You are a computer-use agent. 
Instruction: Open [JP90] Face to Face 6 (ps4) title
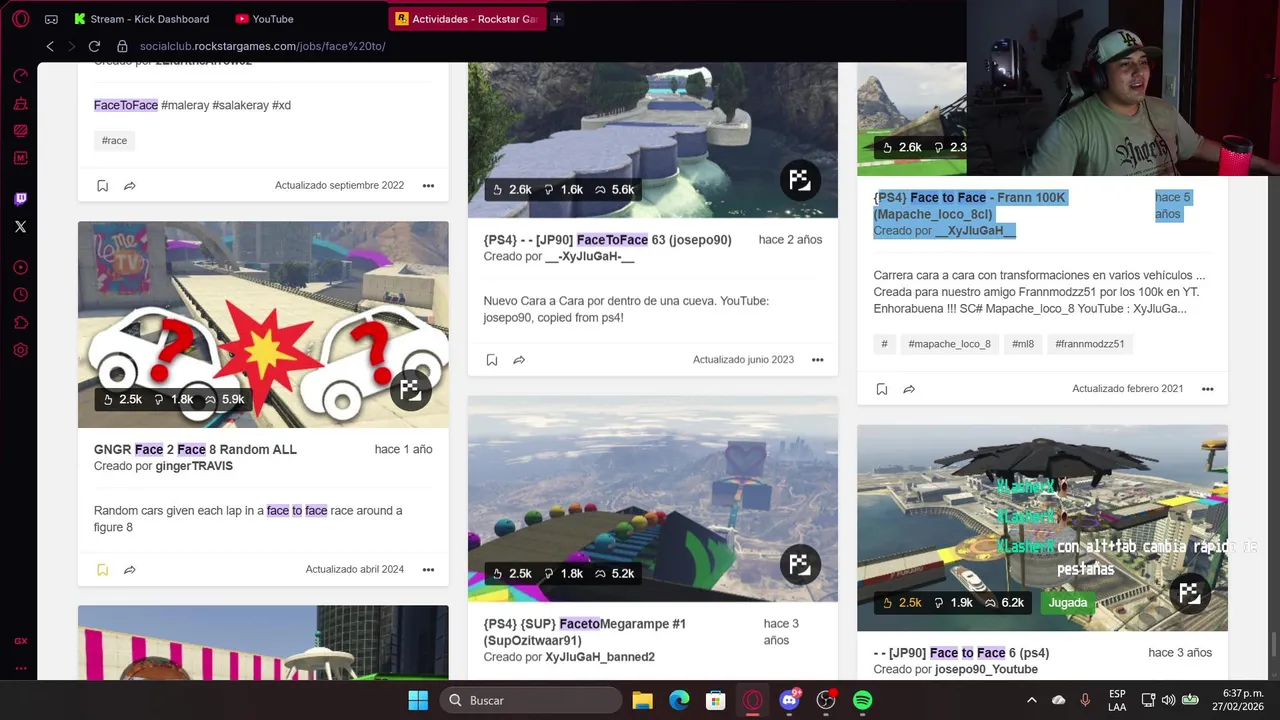[961, 653]
